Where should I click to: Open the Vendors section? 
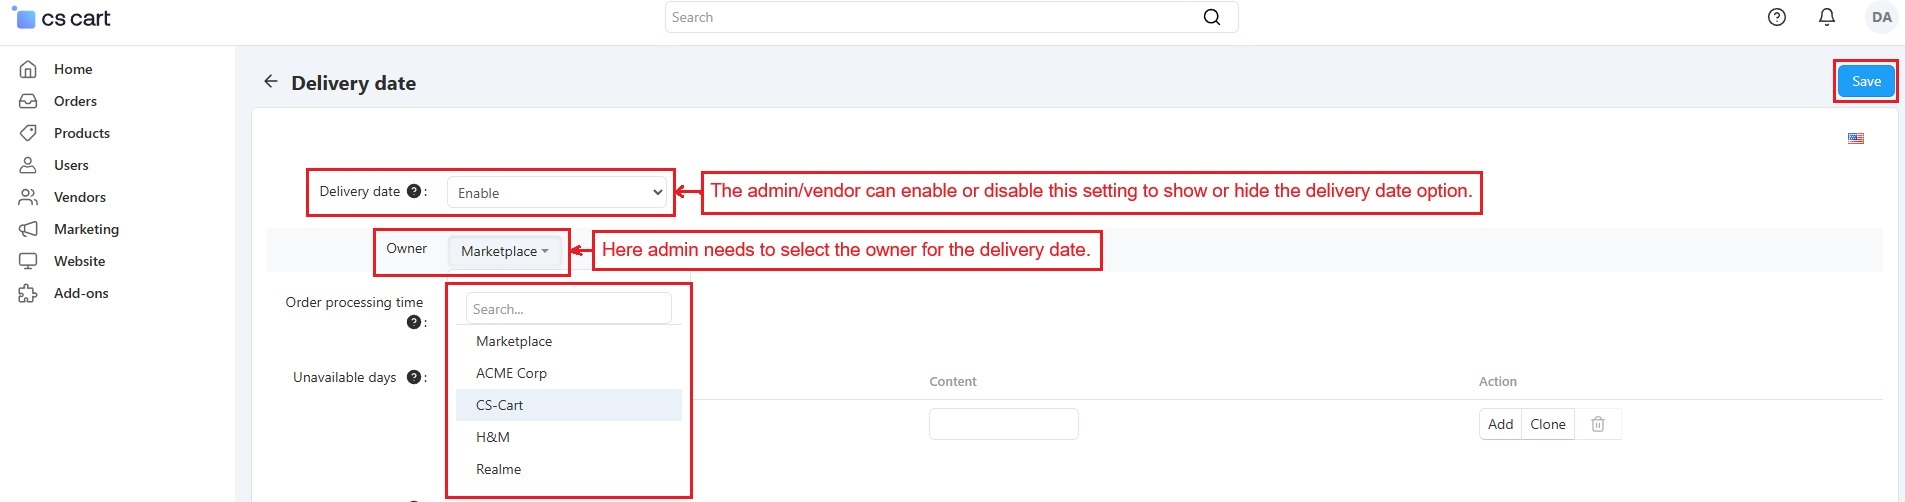click(79, 197)
